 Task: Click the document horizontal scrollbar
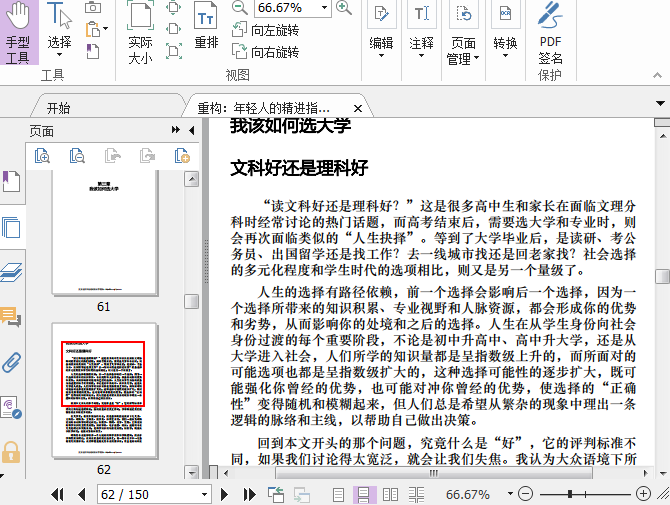pos(434,473)
